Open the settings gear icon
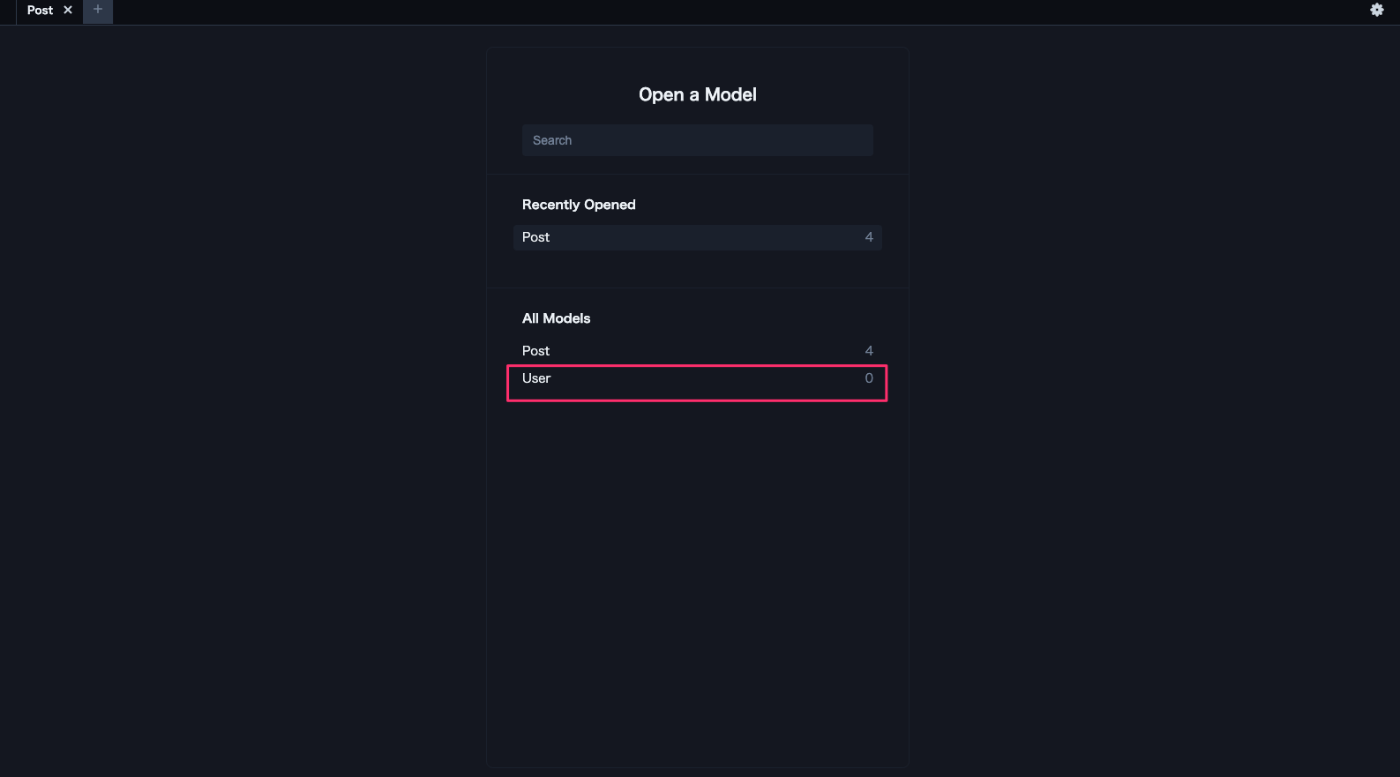 1377,10
